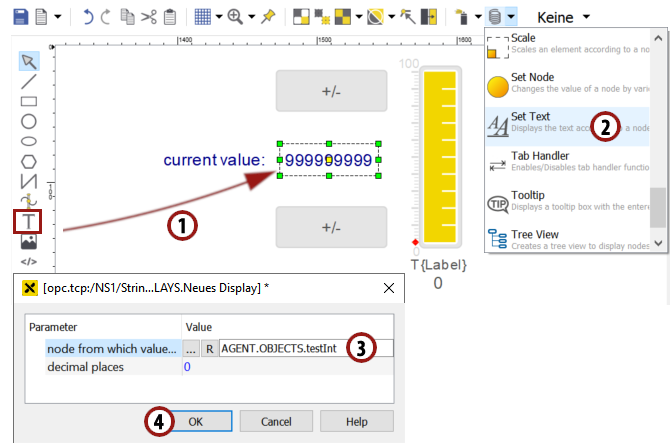This screenshot has height=446, width=670.
Task: Select the Rectangle shape tool
Action: coord(28,101)
